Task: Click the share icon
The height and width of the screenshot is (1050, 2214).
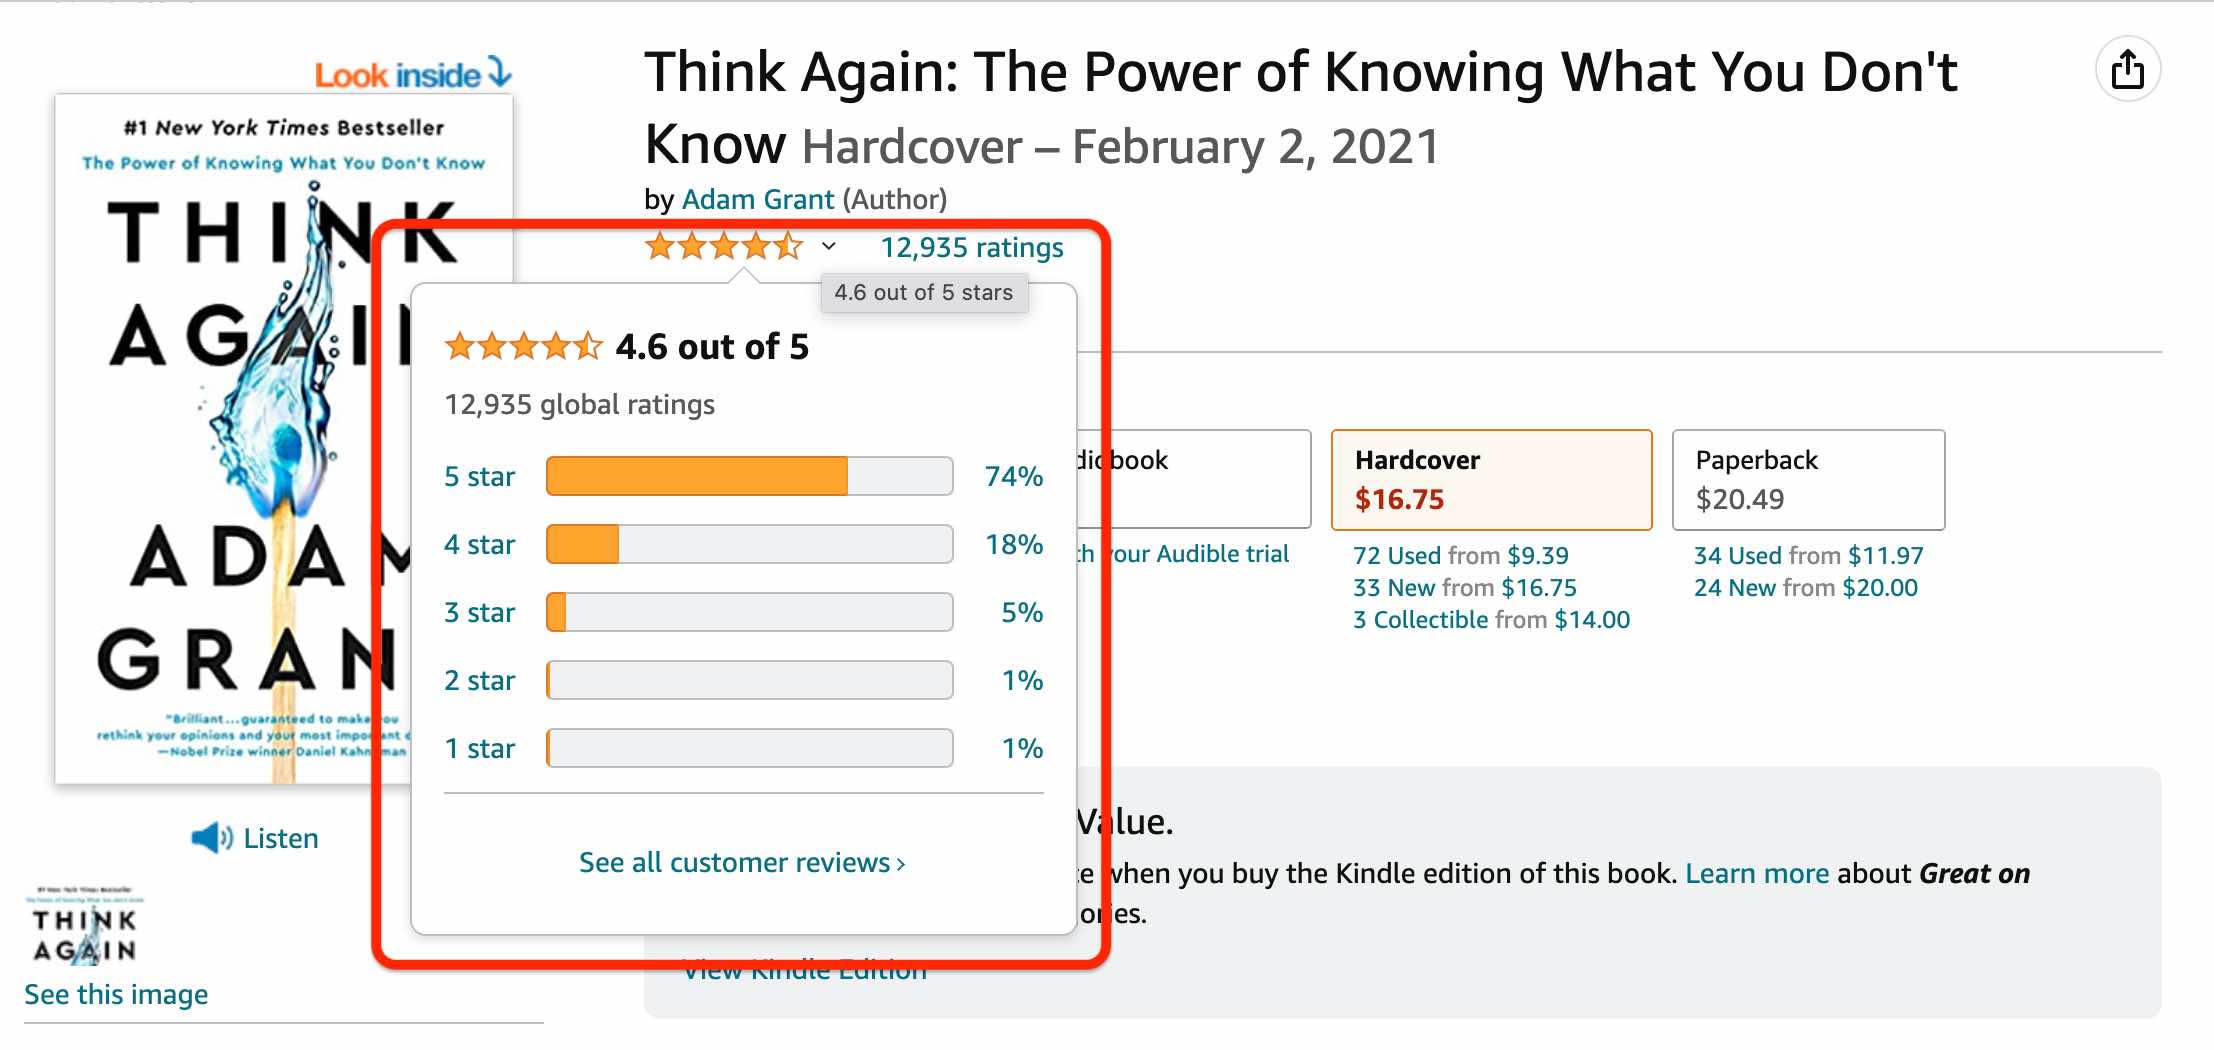Action: tap(2128, 69)
